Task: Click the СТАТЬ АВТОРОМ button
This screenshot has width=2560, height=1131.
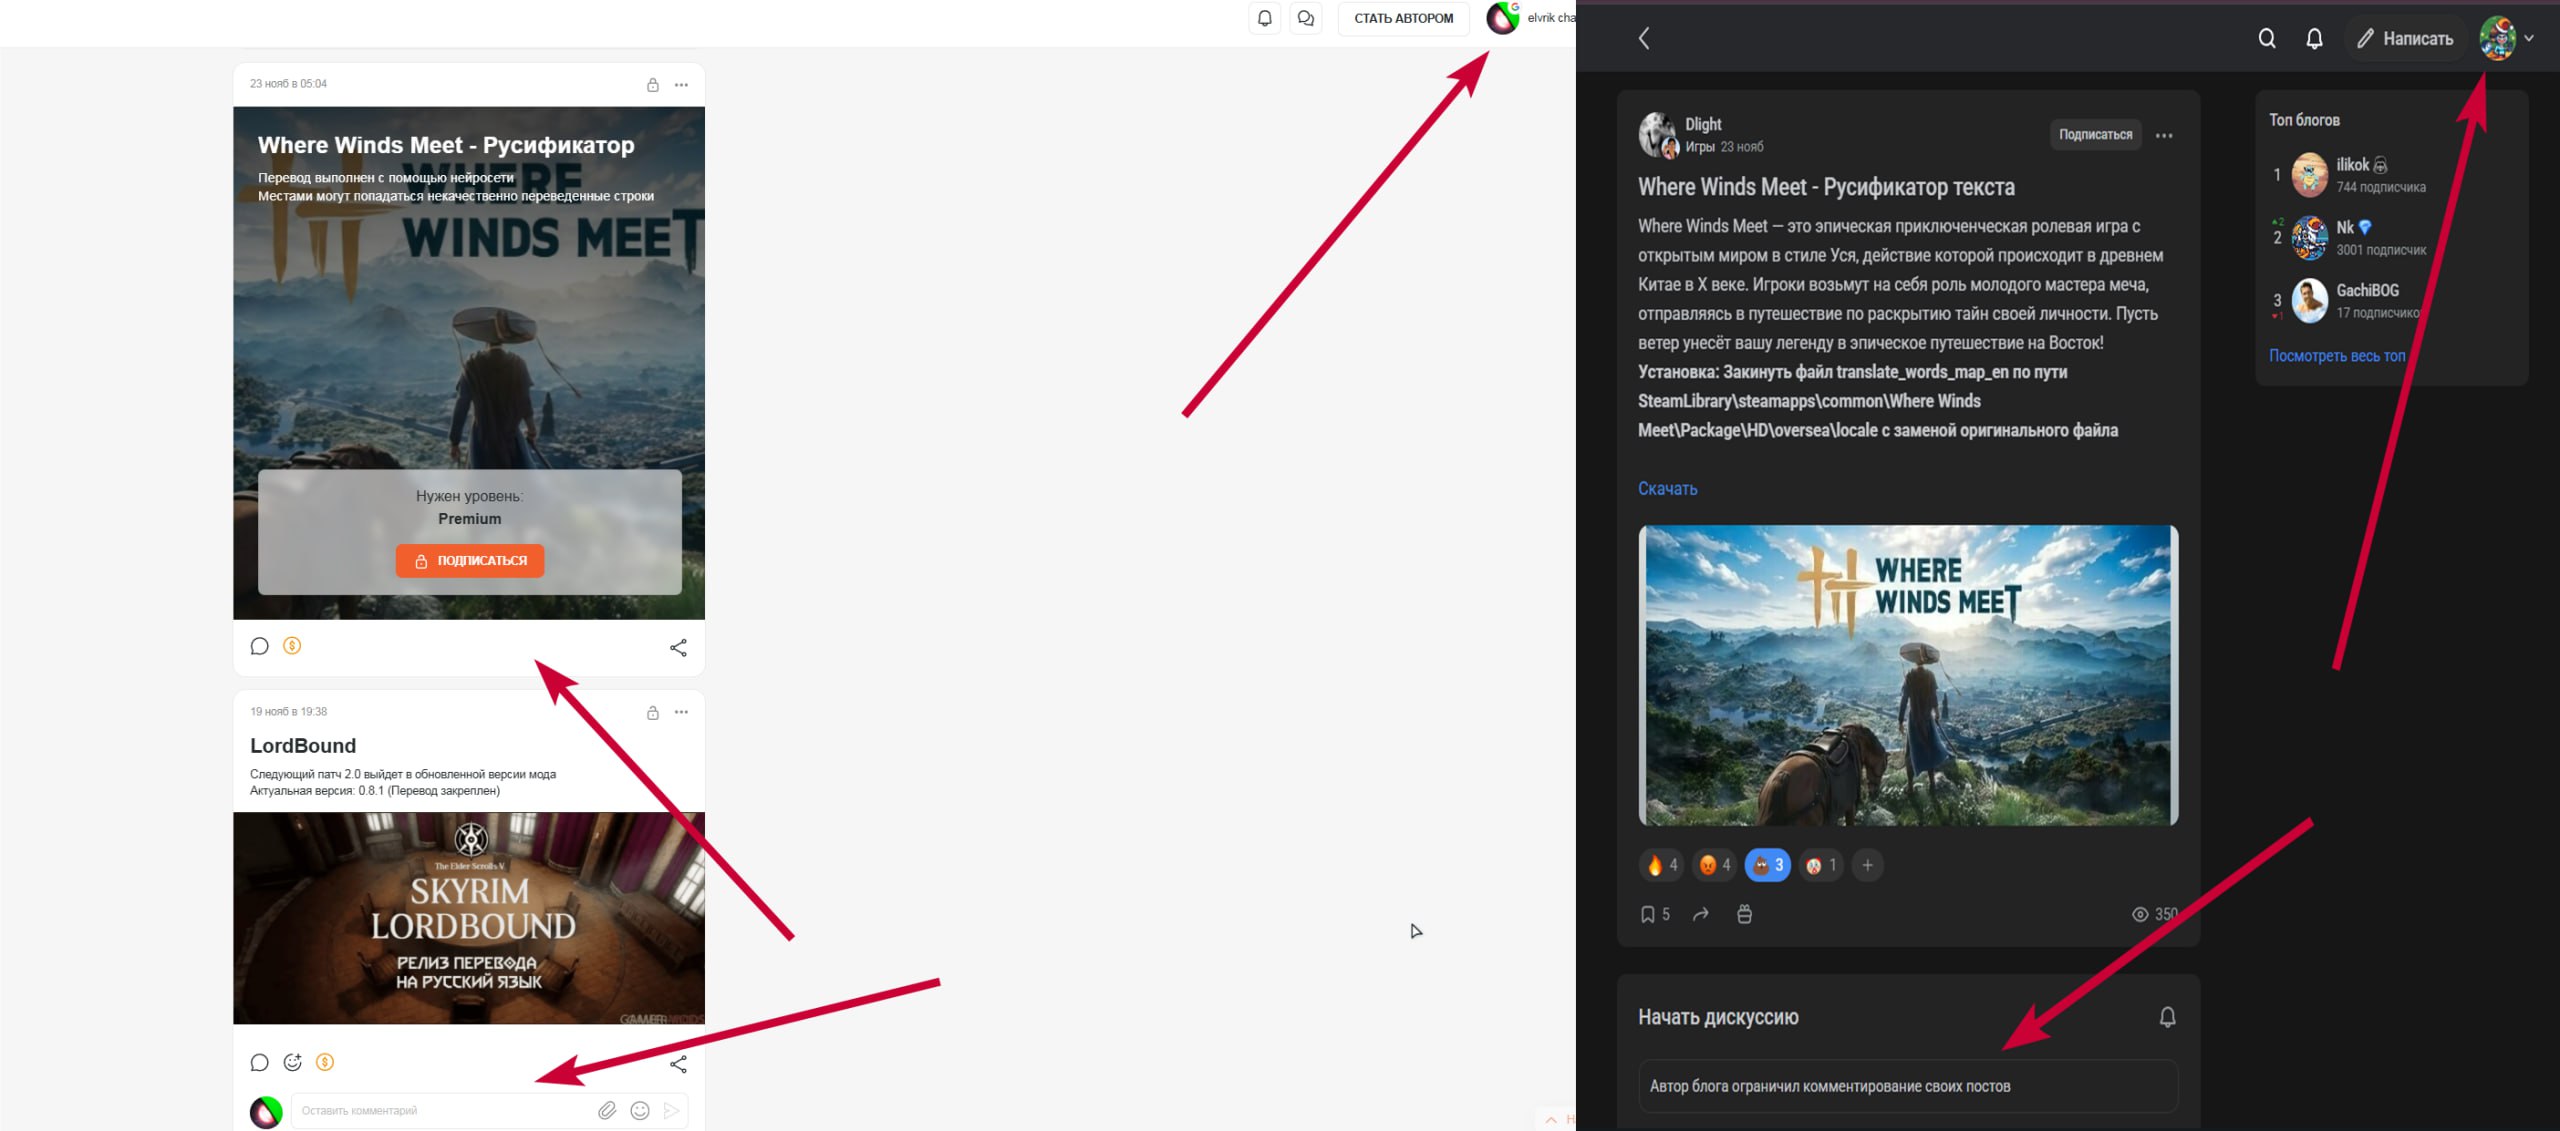Action: pos(1403,18)
